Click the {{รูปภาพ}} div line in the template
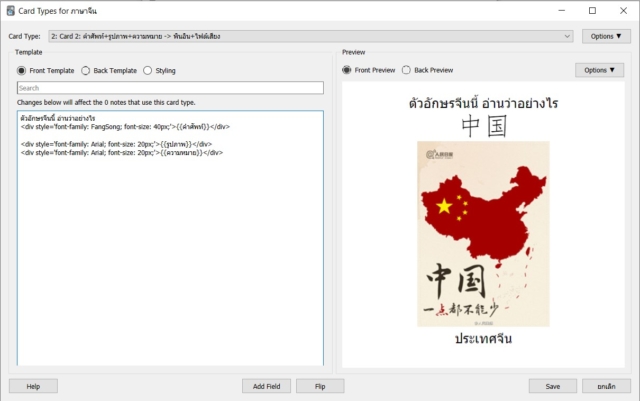This screenshot has height=401, width=640. [116, 144]
